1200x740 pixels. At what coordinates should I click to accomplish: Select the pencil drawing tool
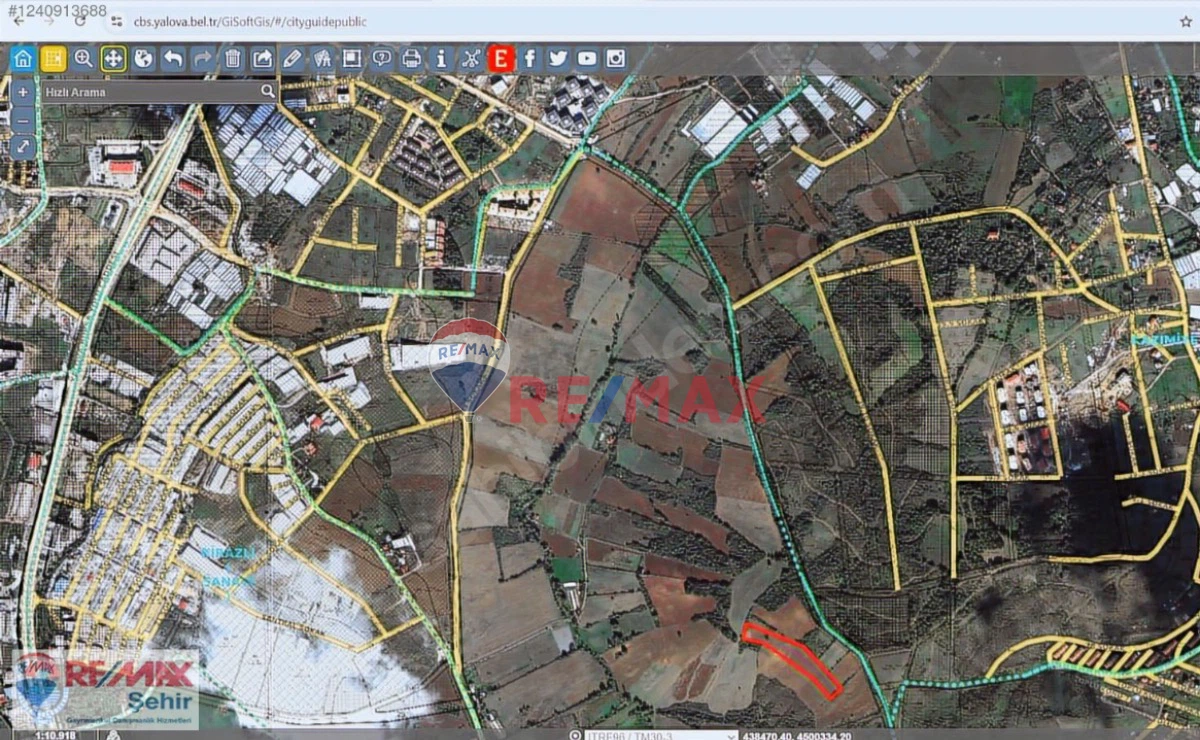pos(292,59)
